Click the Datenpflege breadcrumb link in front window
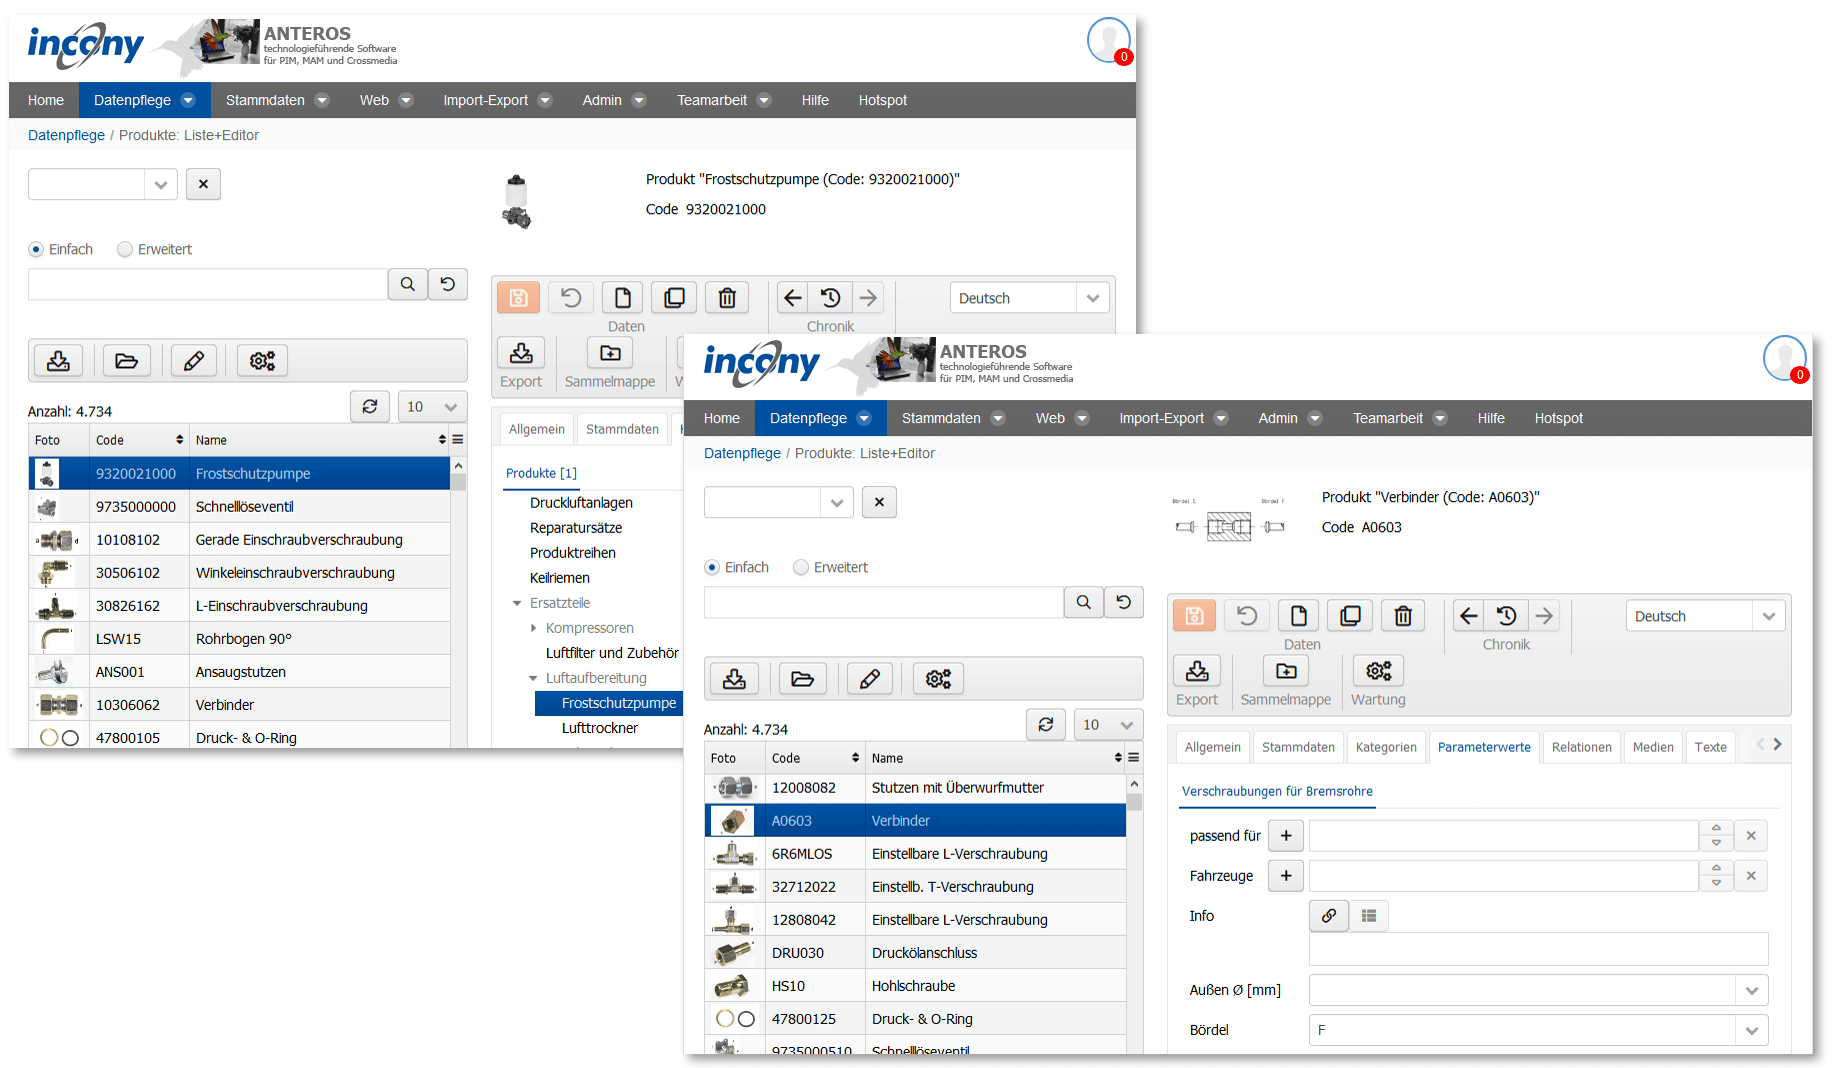This screenshot has height=1068, width=1838. [742, 453]
